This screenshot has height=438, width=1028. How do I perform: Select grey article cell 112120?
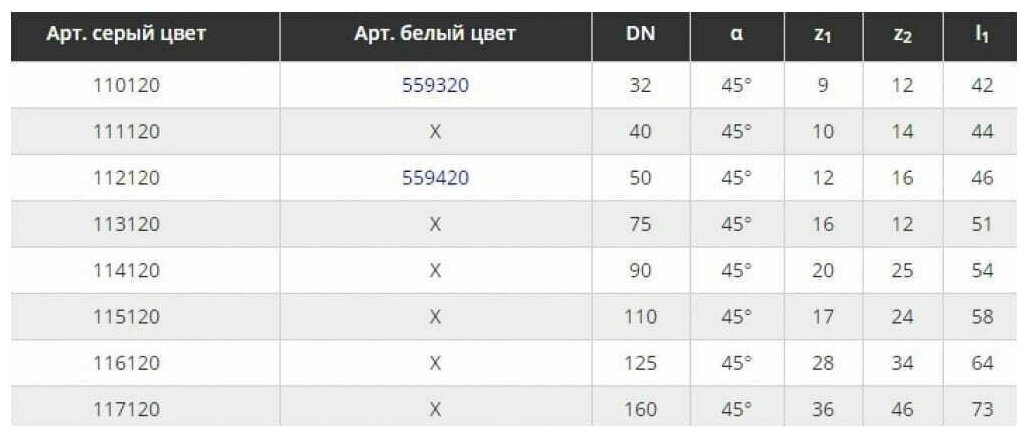[x=126, y=178]
